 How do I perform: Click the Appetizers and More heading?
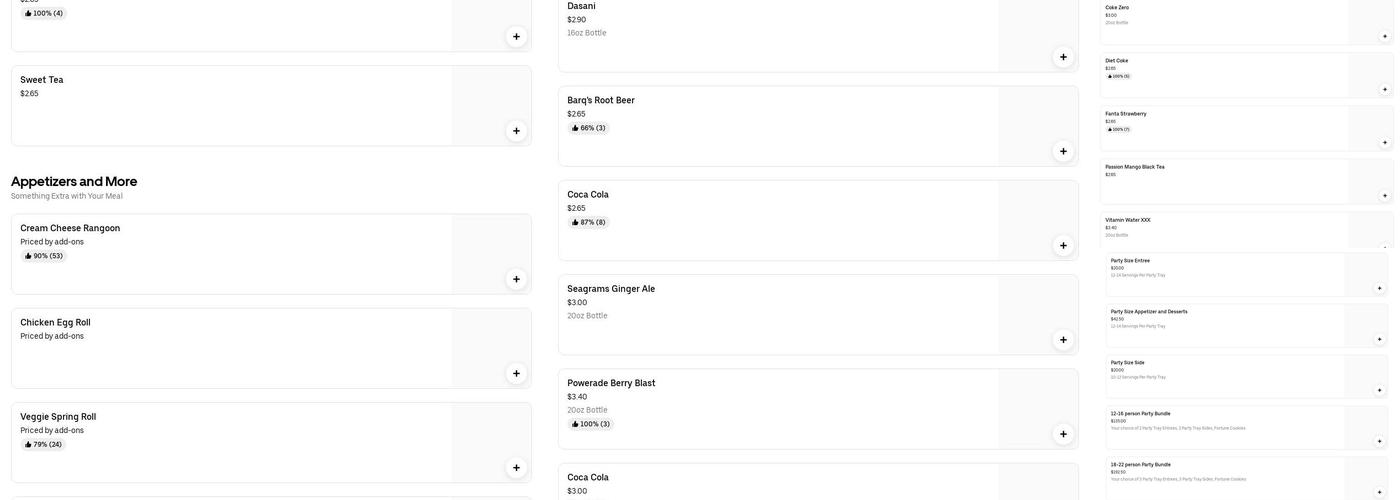point(74,182)
